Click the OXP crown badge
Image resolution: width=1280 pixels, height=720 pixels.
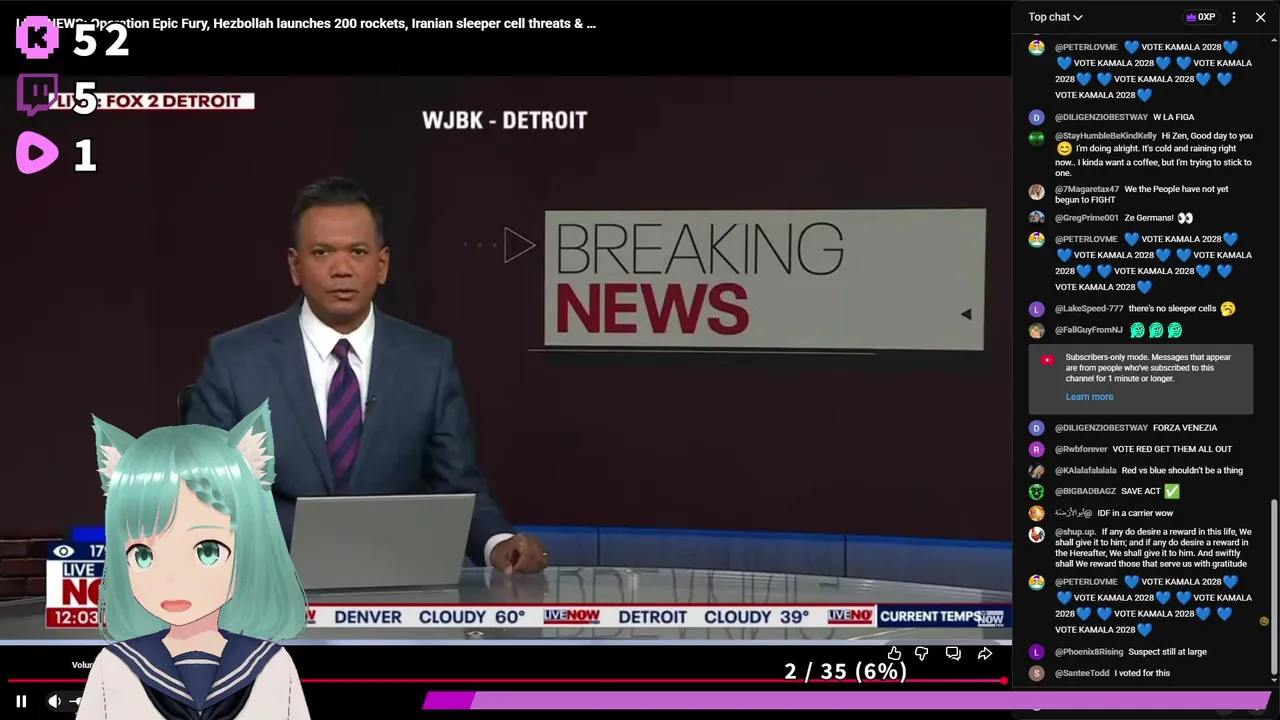coord(1200,17)
